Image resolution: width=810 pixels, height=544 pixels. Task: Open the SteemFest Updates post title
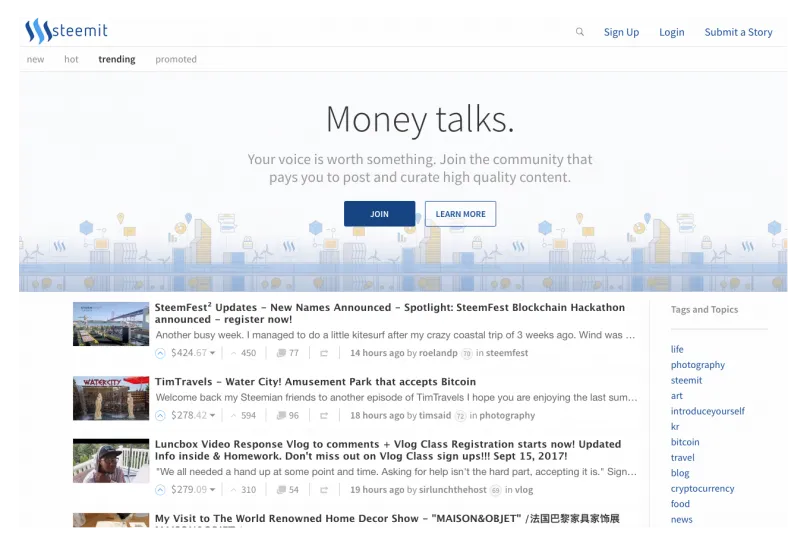(390, 314)
